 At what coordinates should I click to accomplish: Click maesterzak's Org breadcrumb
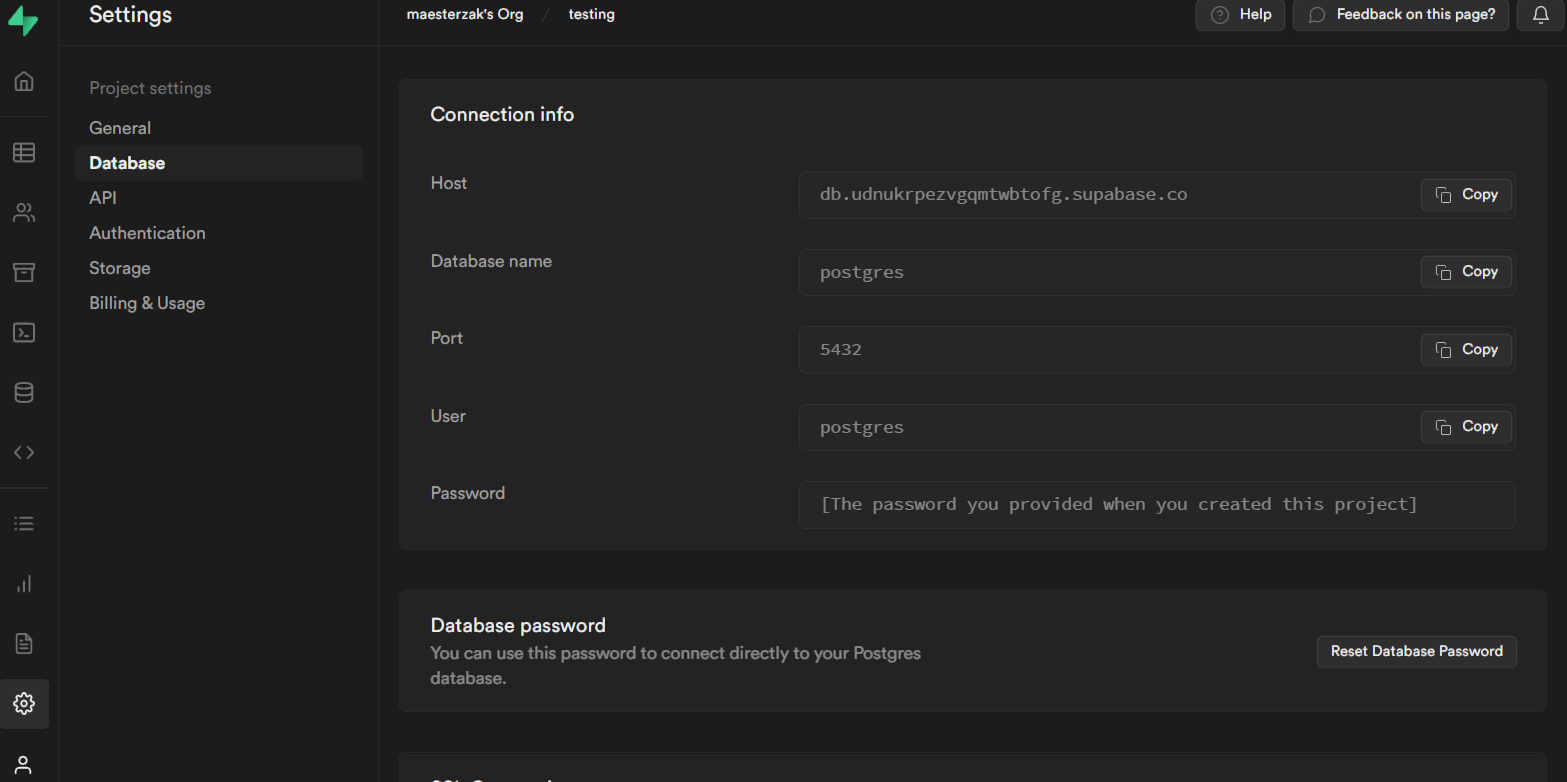(465, 14)
